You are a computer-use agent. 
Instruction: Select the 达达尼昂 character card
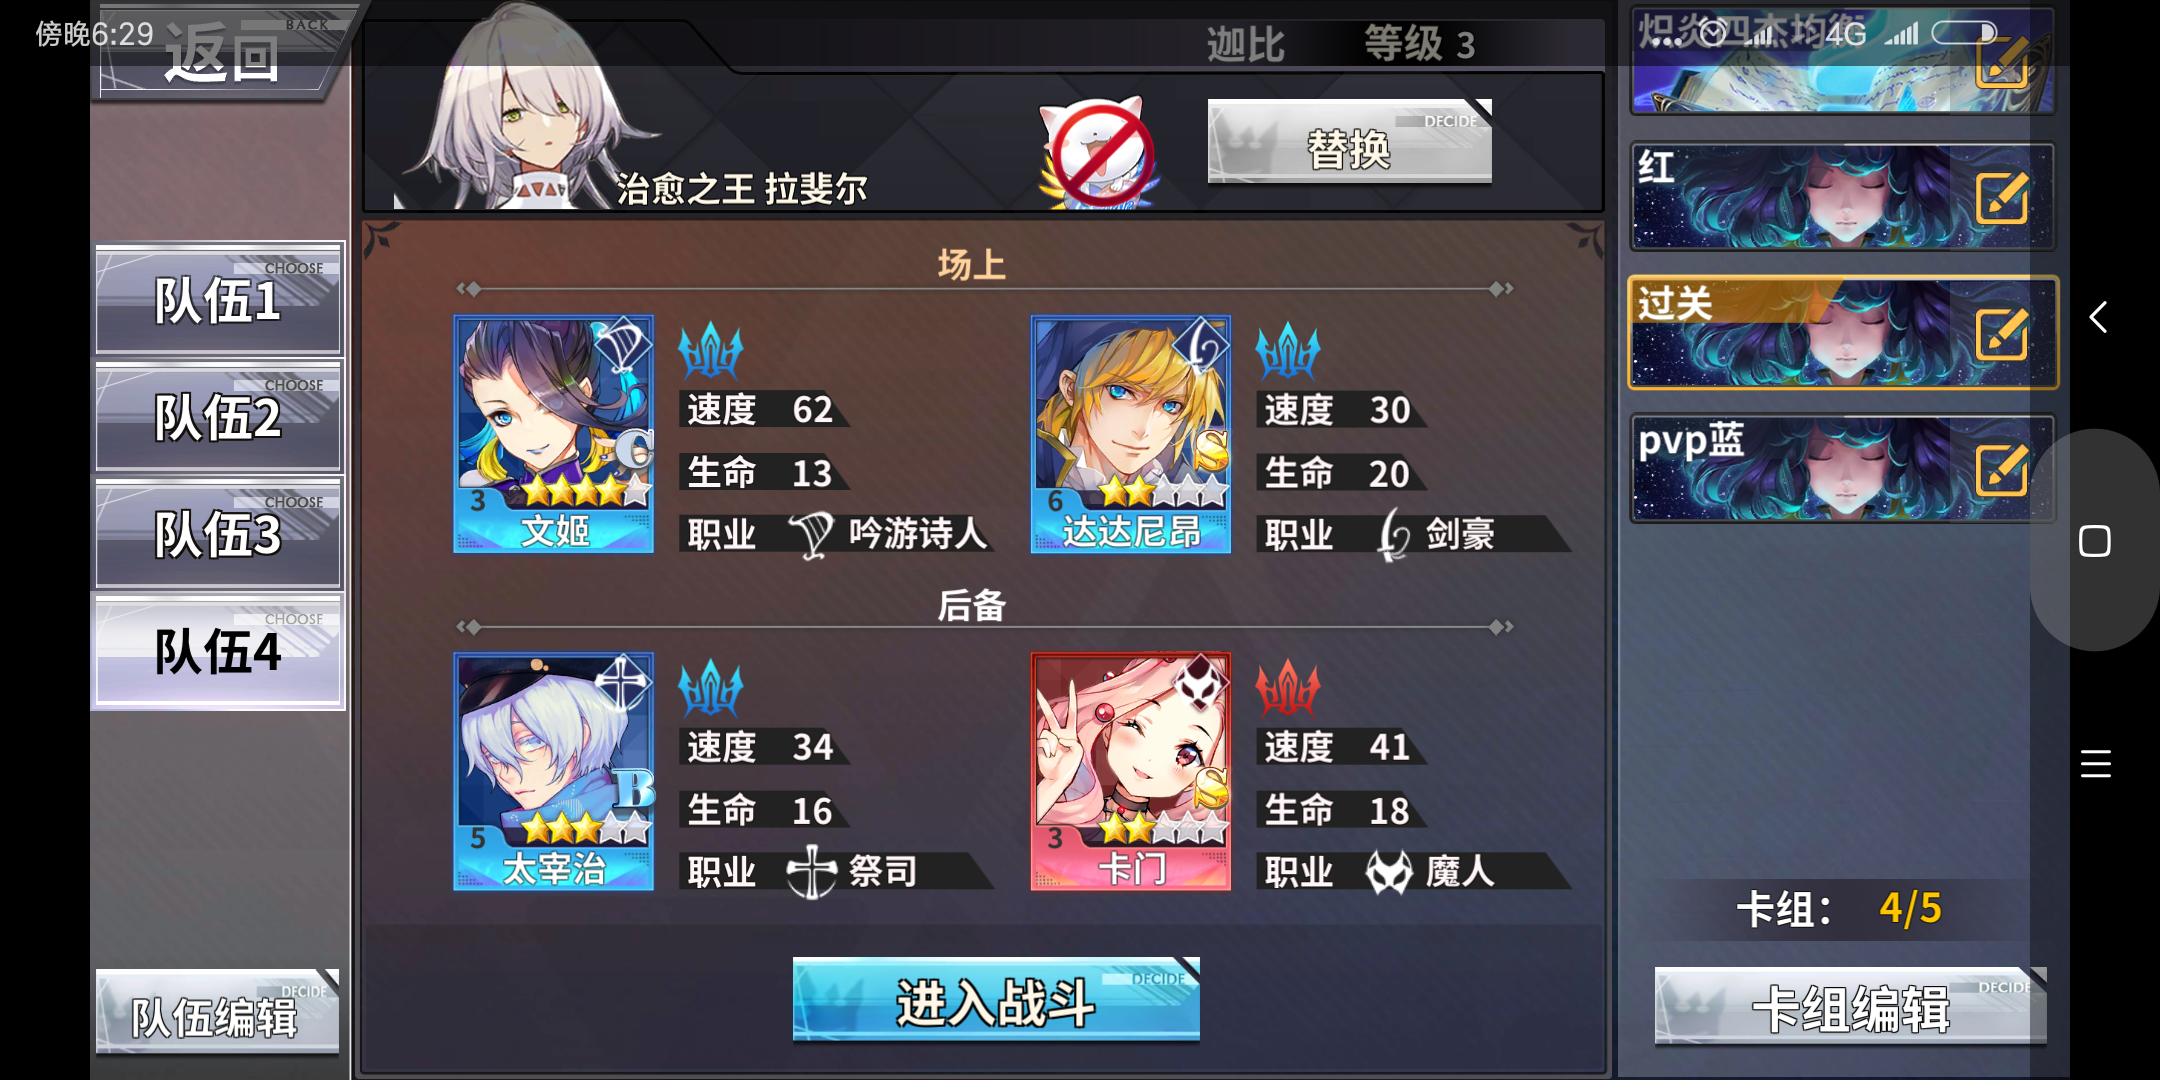pos(1130,434)
